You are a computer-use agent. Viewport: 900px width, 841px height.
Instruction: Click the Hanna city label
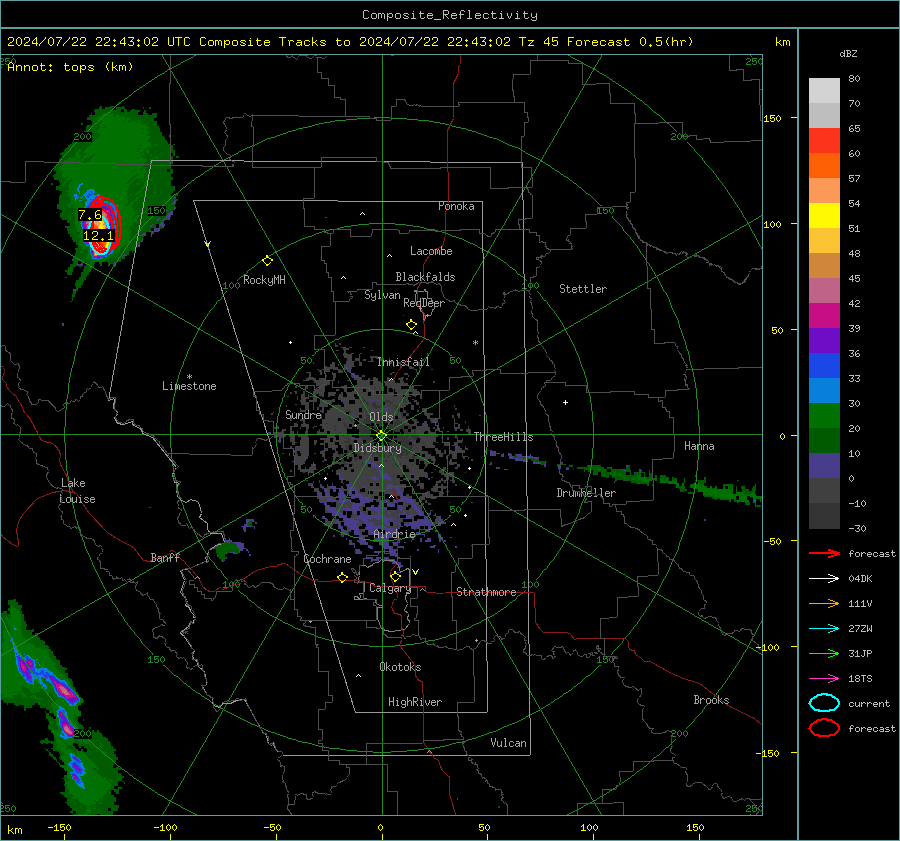tap(699, 446)
